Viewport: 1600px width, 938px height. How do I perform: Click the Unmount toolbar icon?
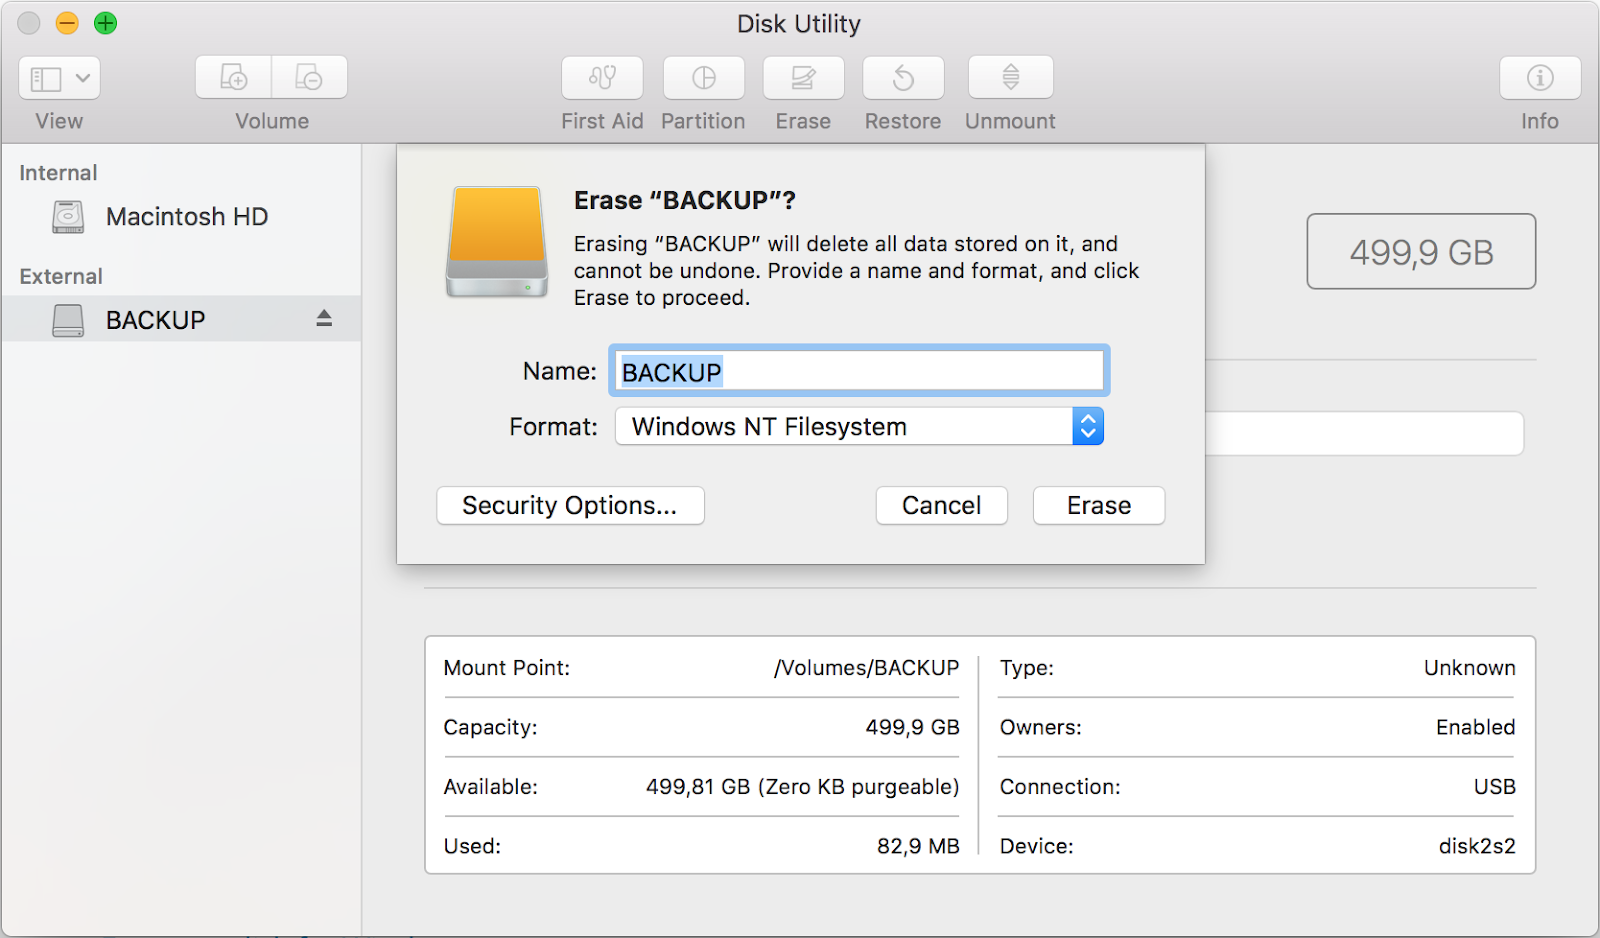[x=1011, y=78]
